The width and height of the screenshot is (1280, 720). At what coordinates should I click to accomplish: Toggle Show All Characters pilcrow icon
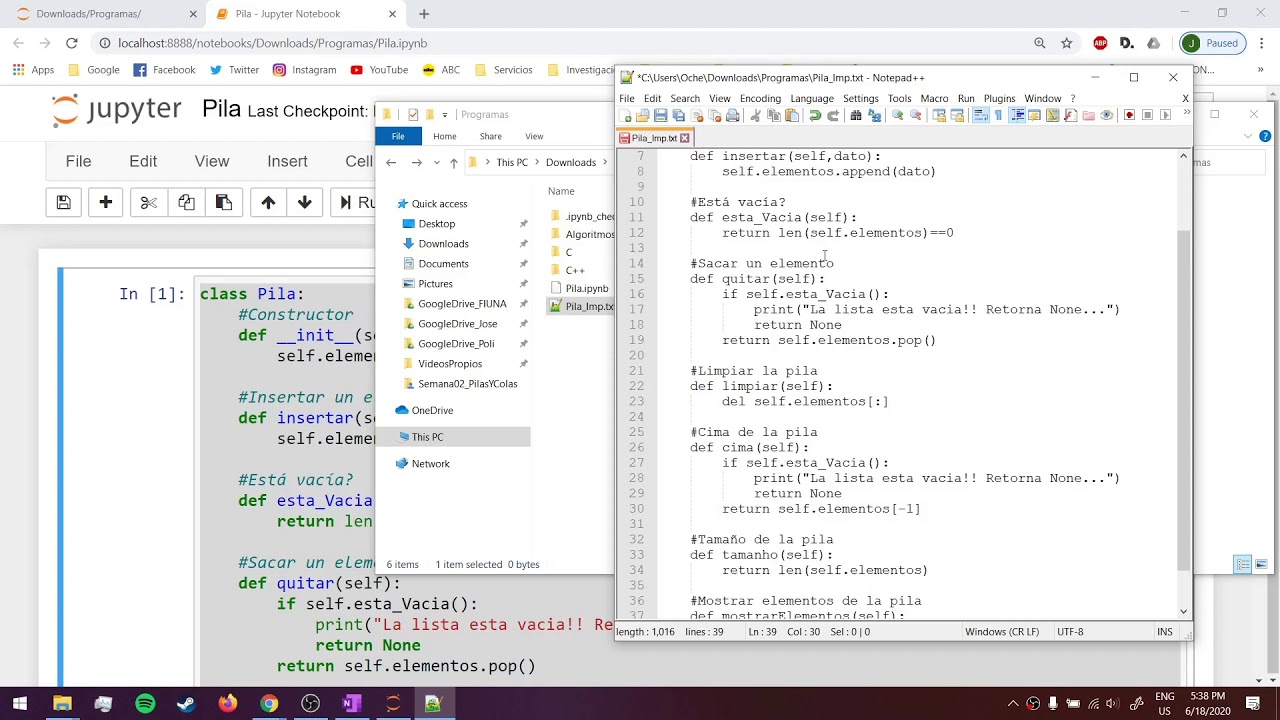[x=999, y=115]
